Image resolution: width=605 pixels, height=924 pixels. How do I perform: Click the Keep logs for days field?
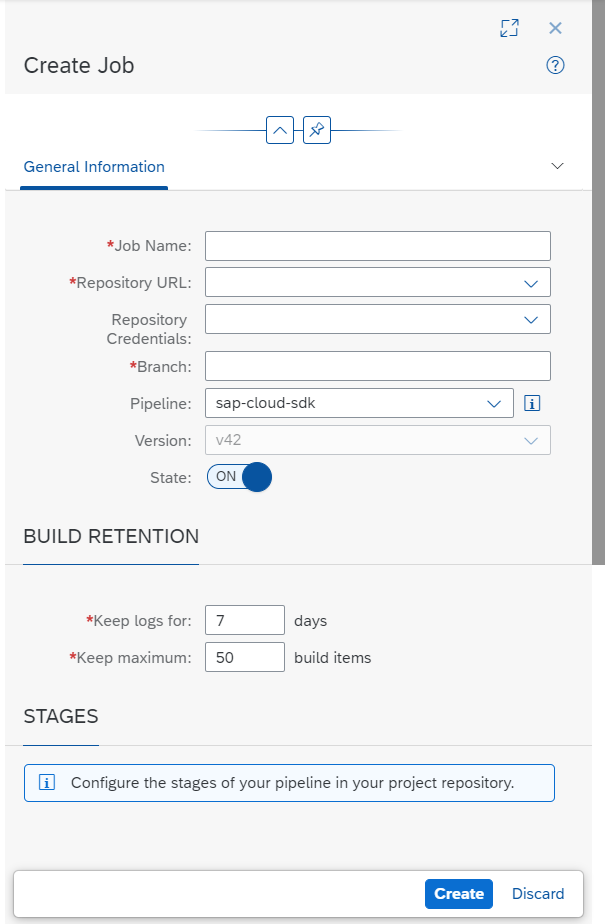pyautogui.click(x=244, y=621)
